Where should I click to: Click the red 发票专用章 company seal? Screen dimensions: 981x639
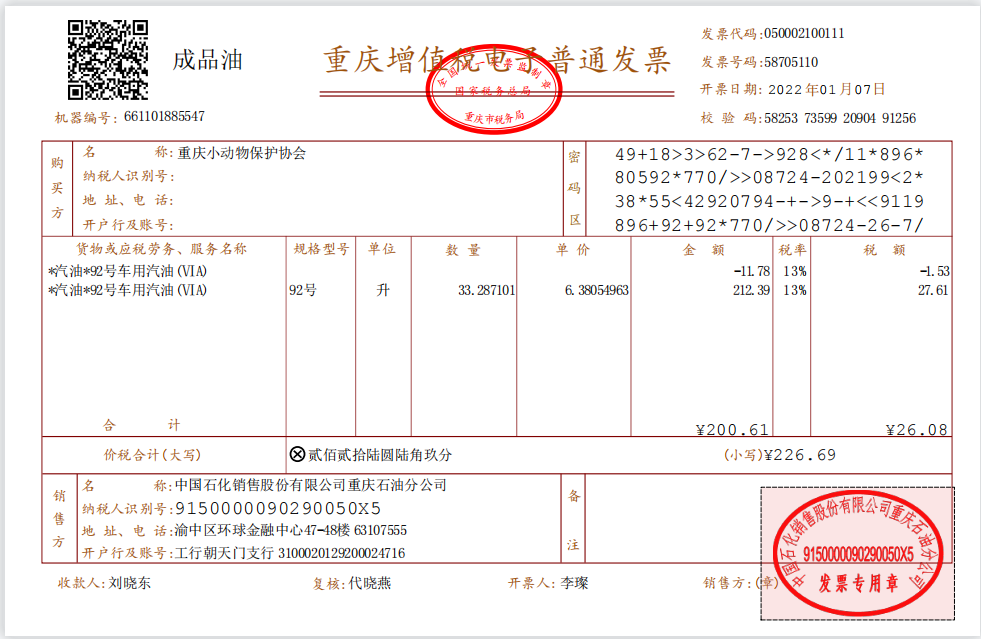pyautogui.click(x=858, y=553)
